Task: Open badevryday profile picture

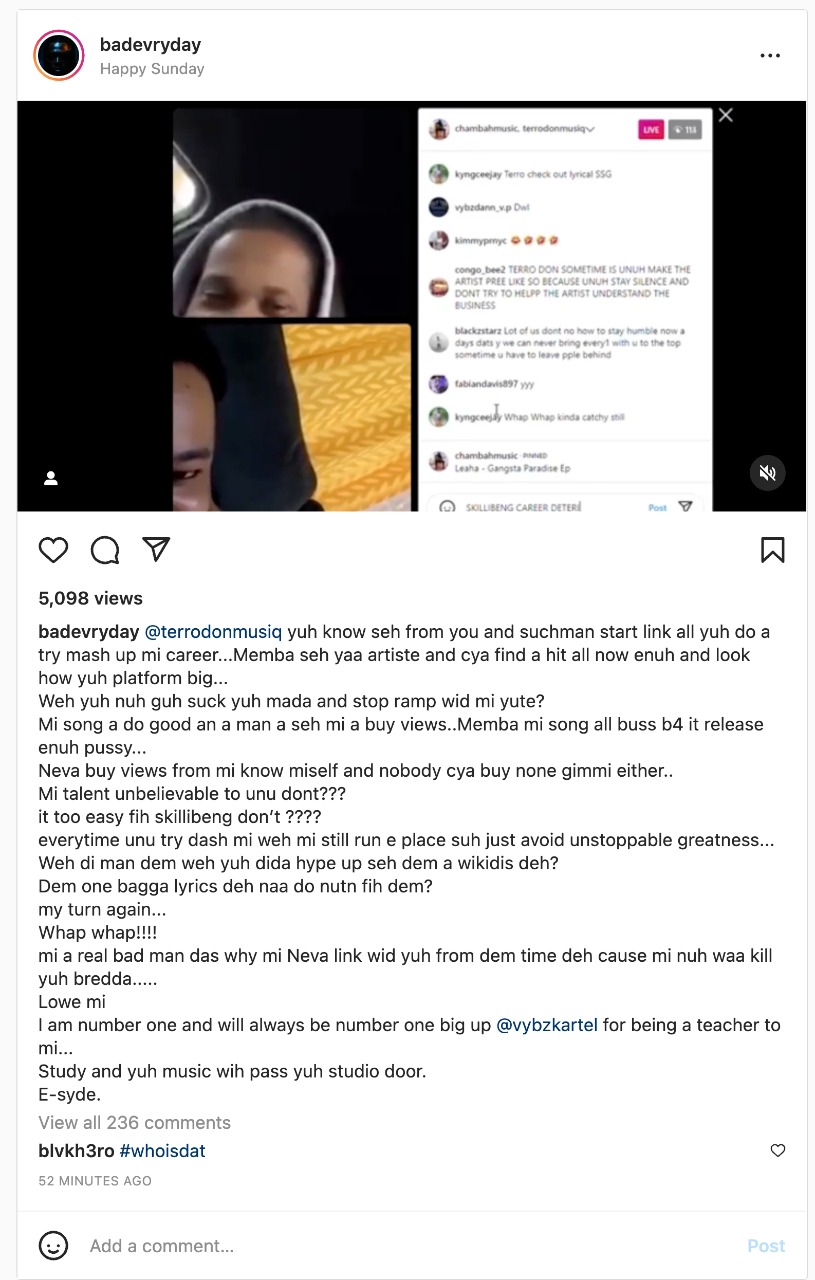Action: [59, 56]
